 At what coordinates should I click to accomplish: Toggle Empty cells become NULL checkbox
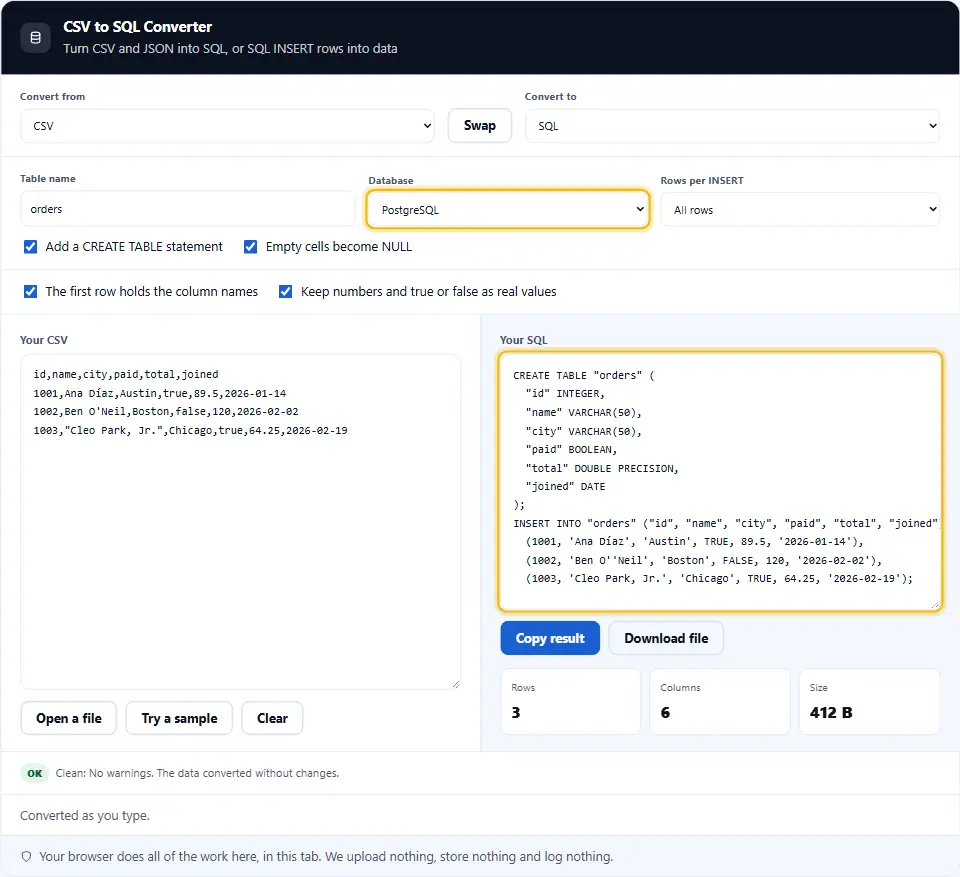click(x=250, y=247)
